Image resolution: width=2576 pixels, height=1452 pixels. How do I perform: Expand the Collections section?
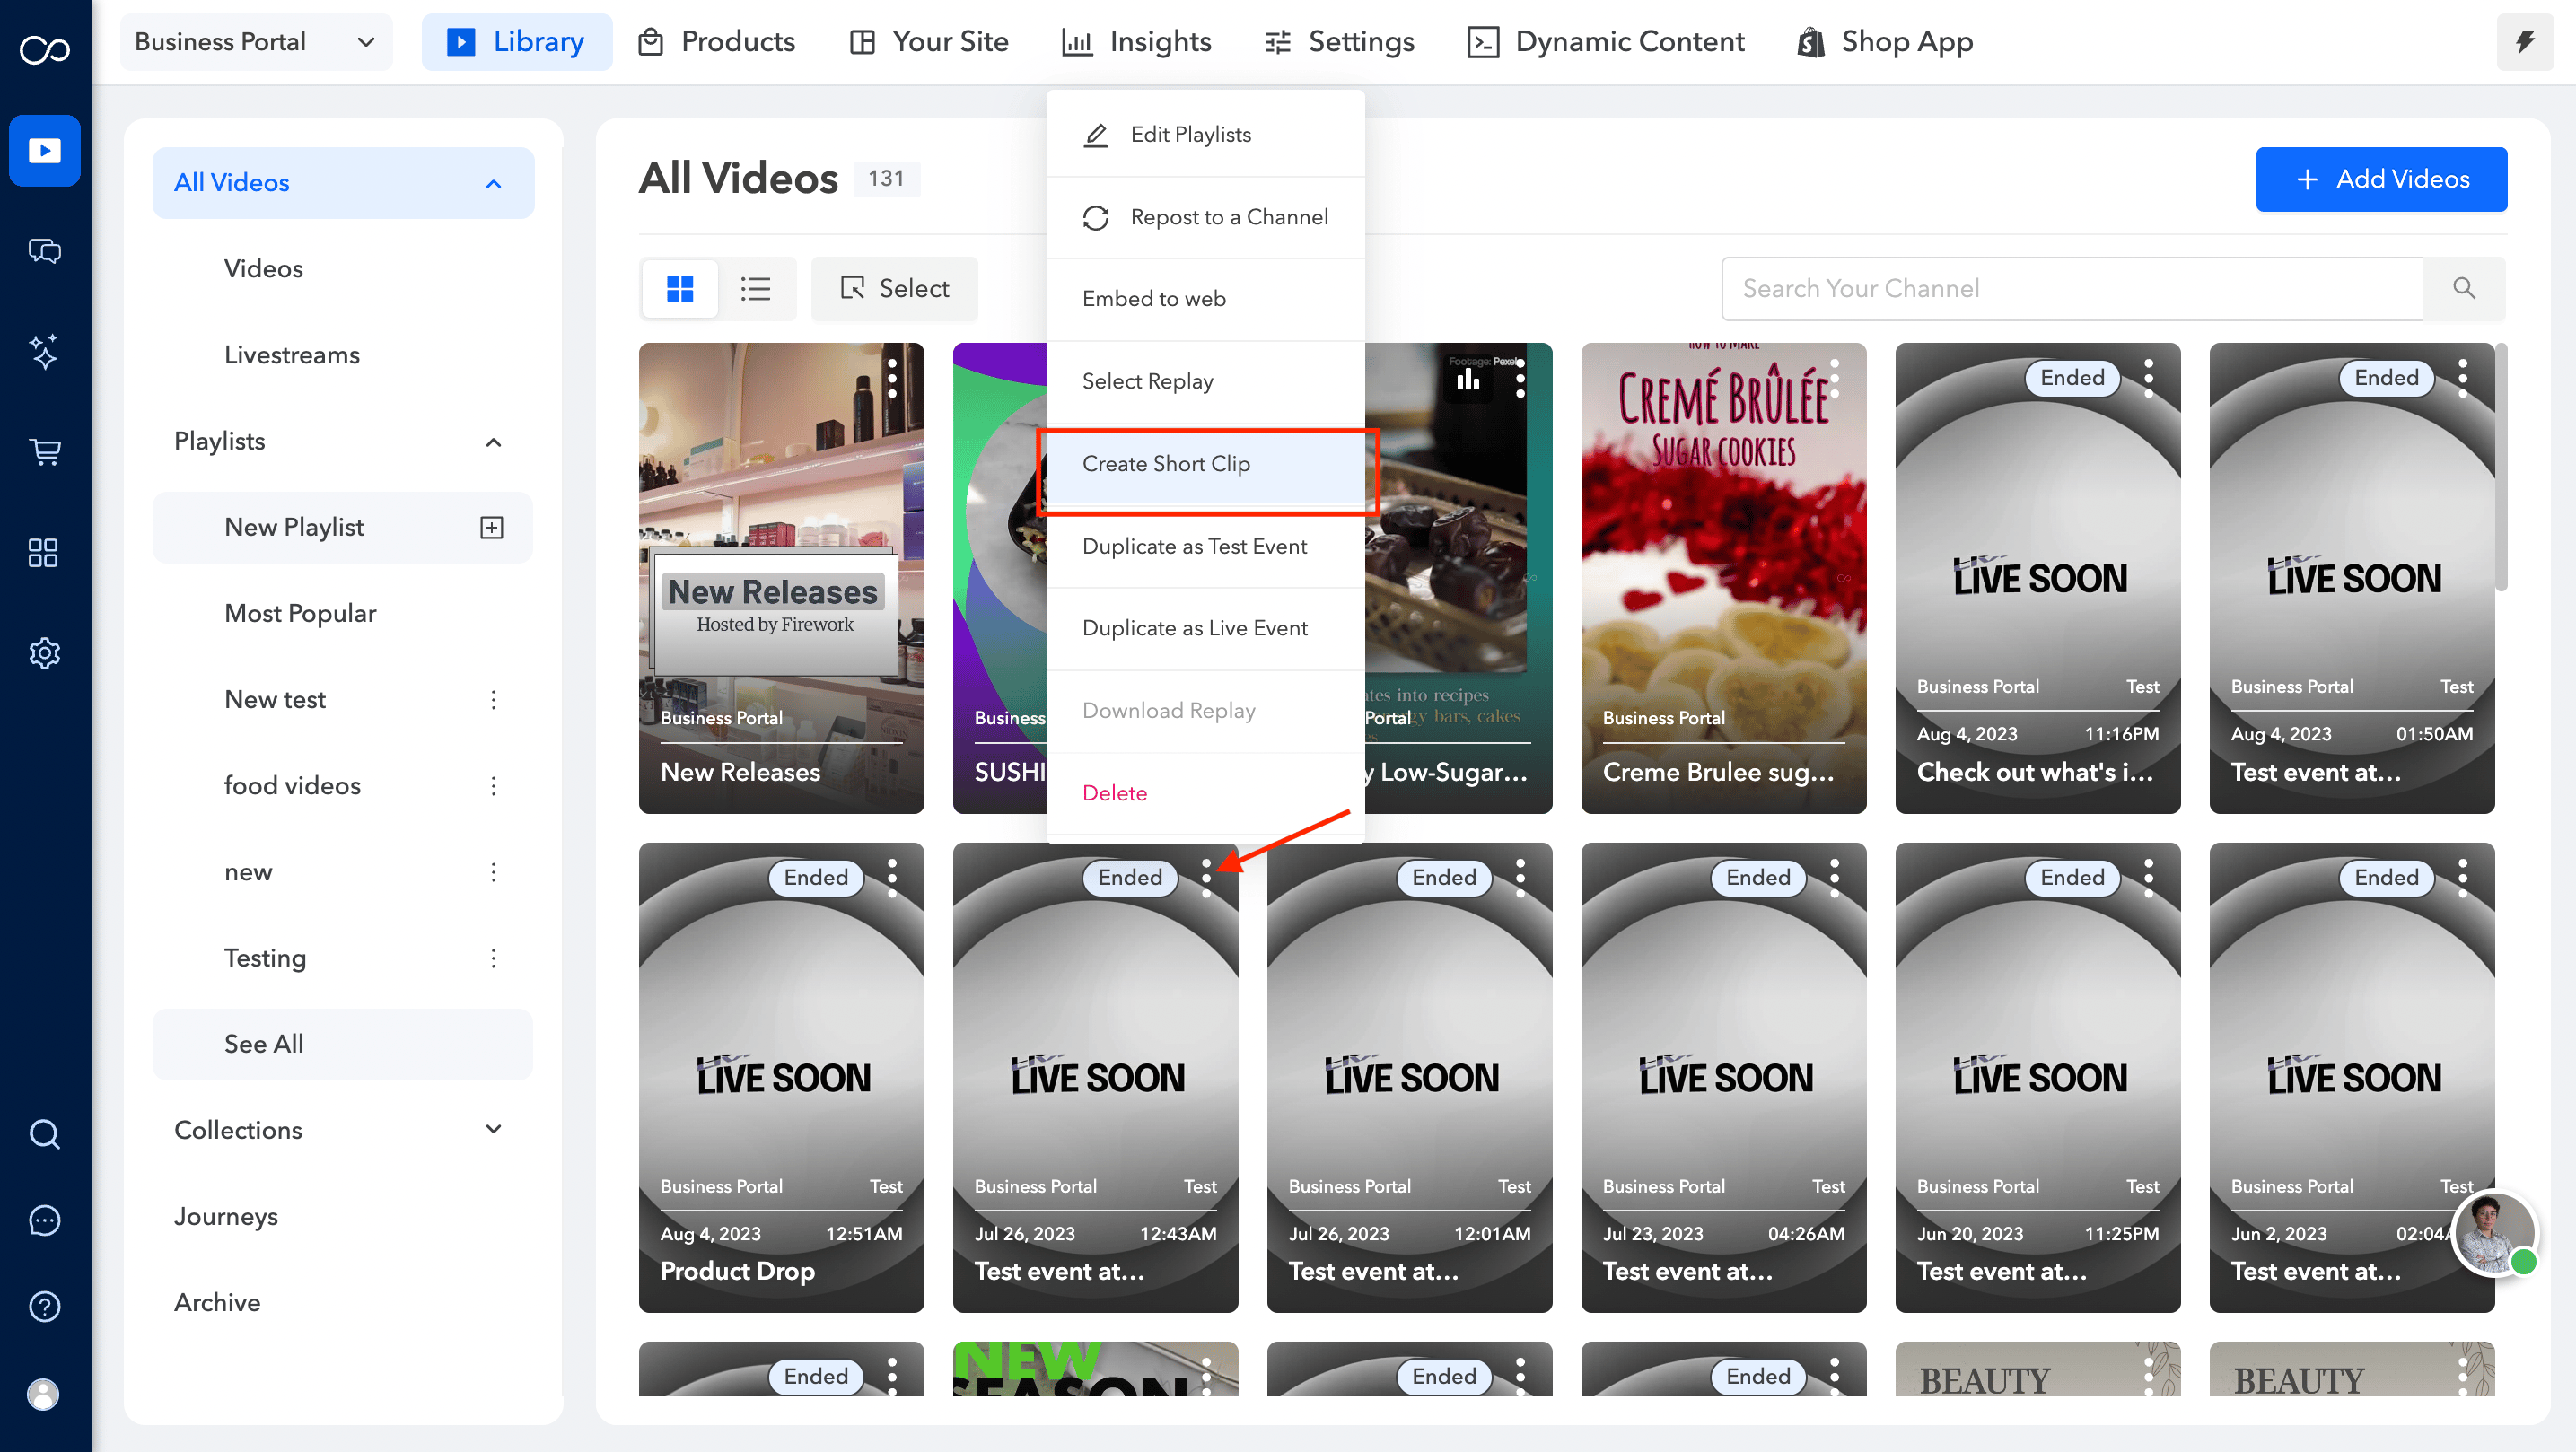(492, 1129)
